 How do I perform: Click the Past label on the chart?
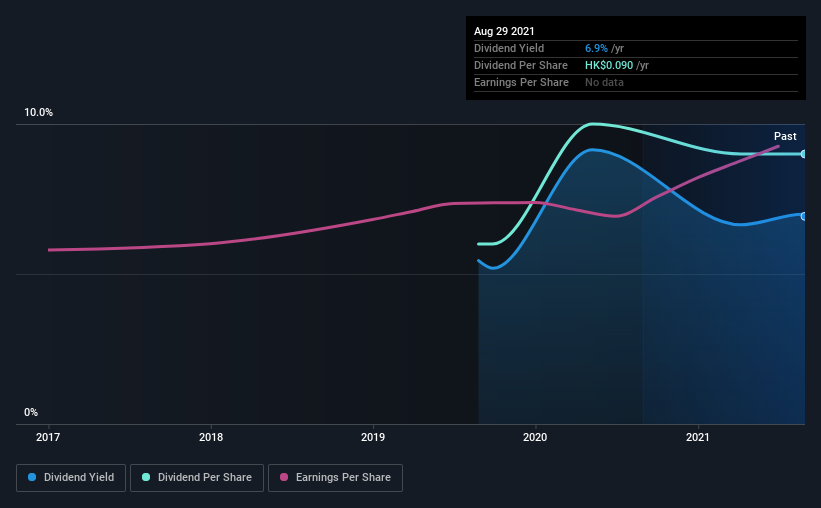(785, 136)
